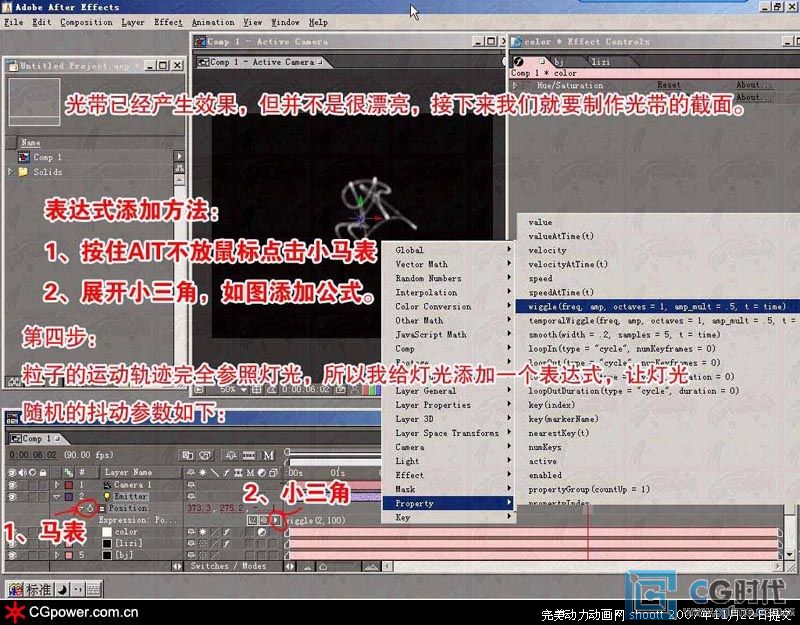Collapse the Emitter layer properties

(x=57, y=496)
